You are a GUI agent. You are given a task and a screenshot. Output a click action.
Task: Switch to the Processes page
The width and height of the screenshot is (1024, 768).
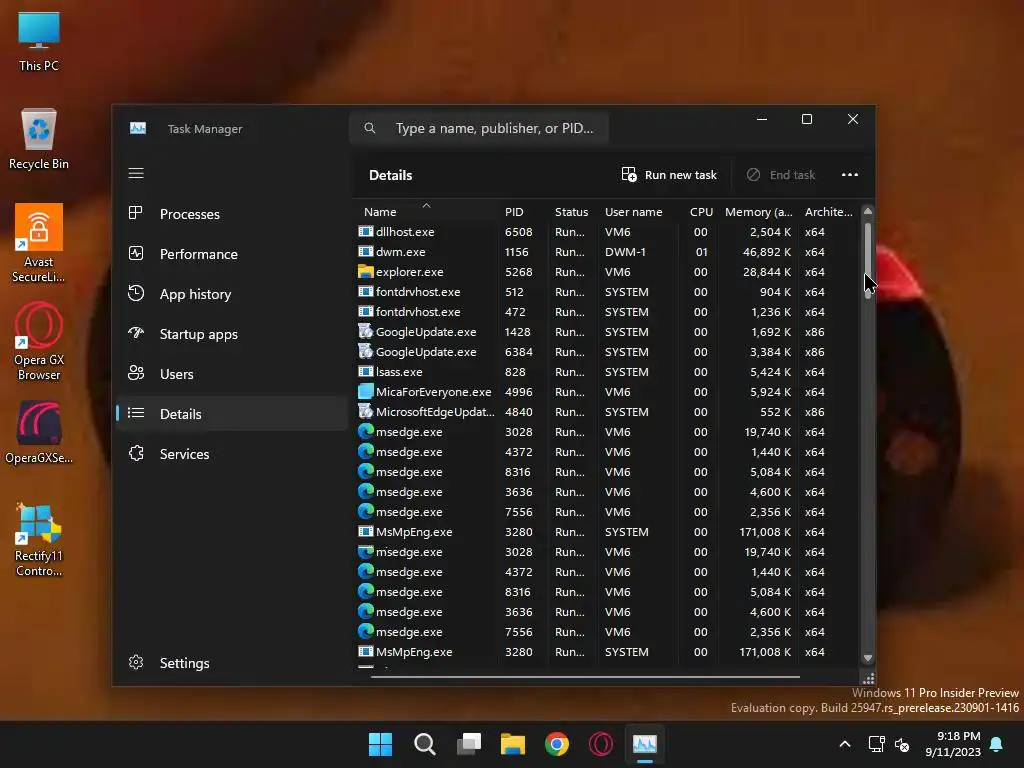231,214
